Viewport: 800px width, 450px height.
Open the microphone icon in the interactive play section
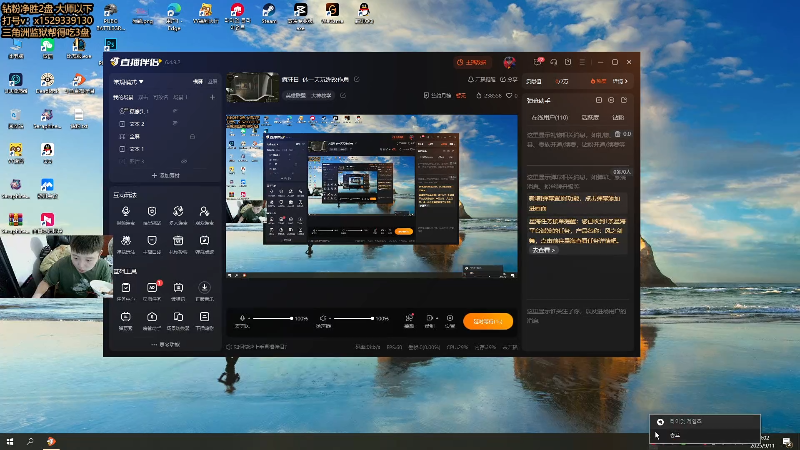pyautogui.click(x=126, y=211)
